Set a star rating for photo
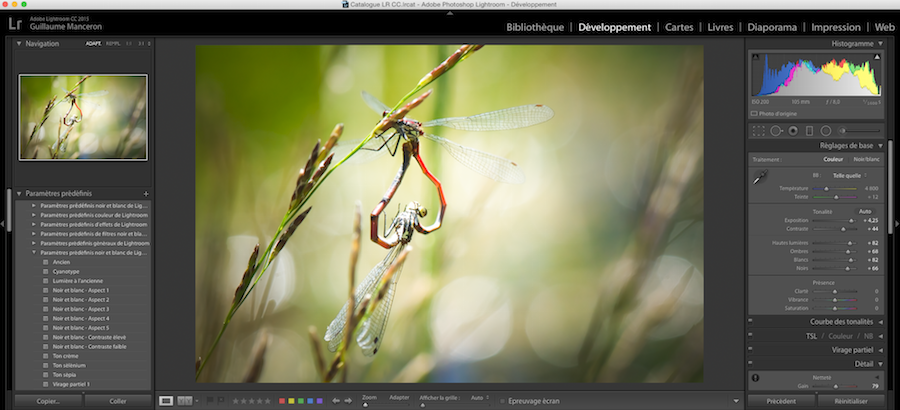Viewport: 900px width, 410px height. coord(251,401)
